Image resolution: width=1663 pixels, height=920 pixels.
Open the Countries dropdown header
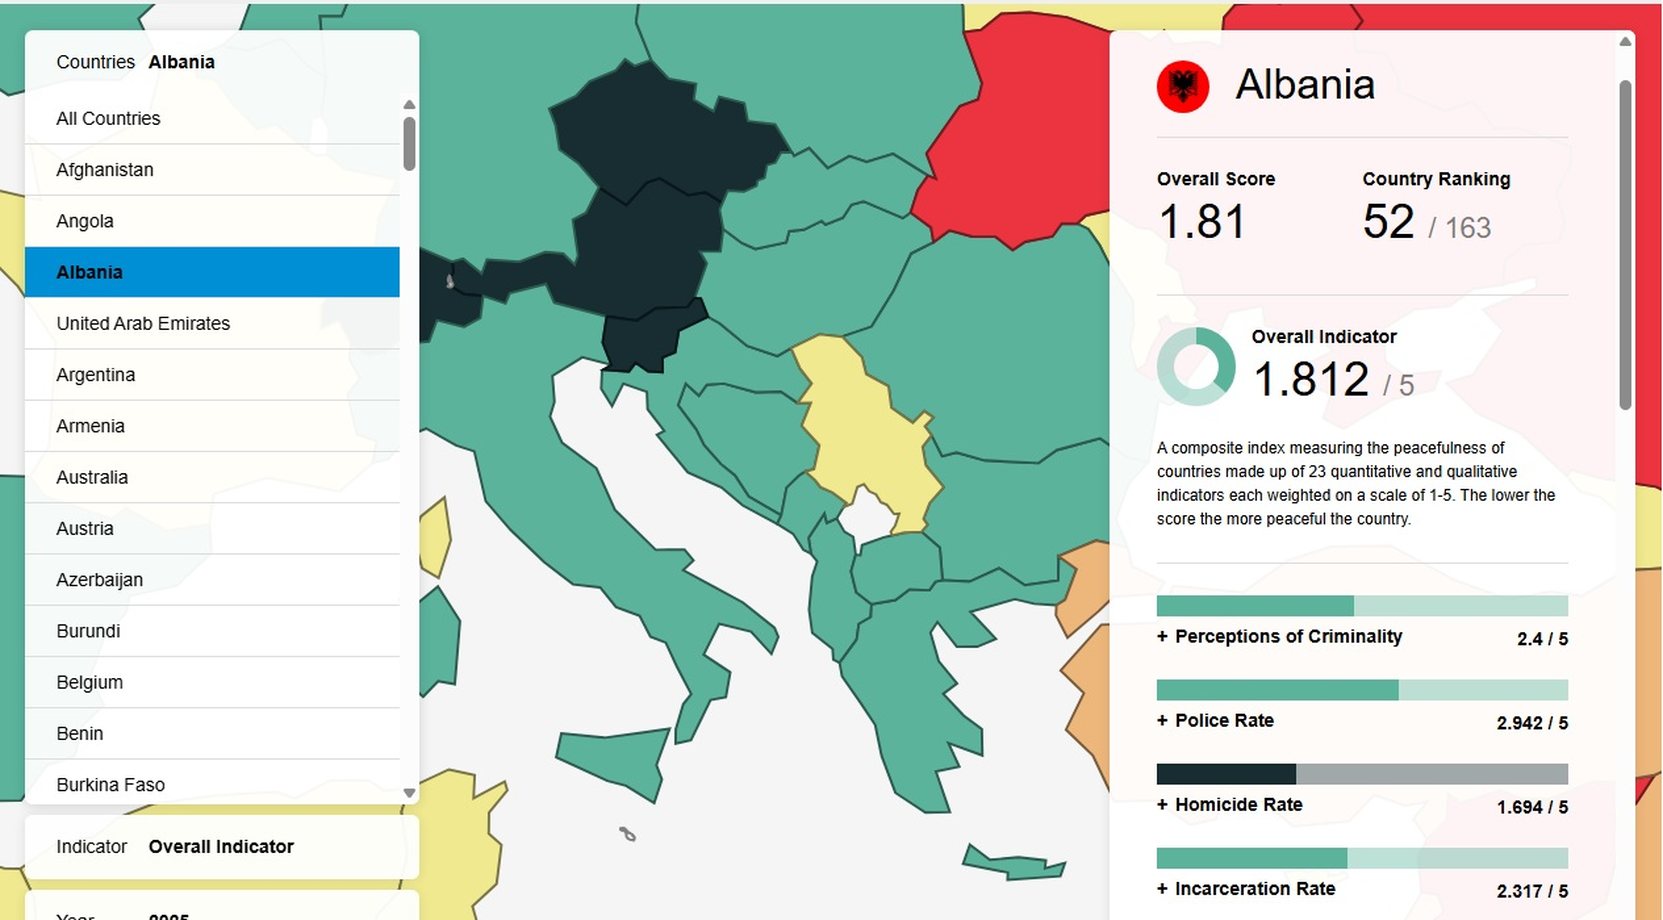[221, 62]
